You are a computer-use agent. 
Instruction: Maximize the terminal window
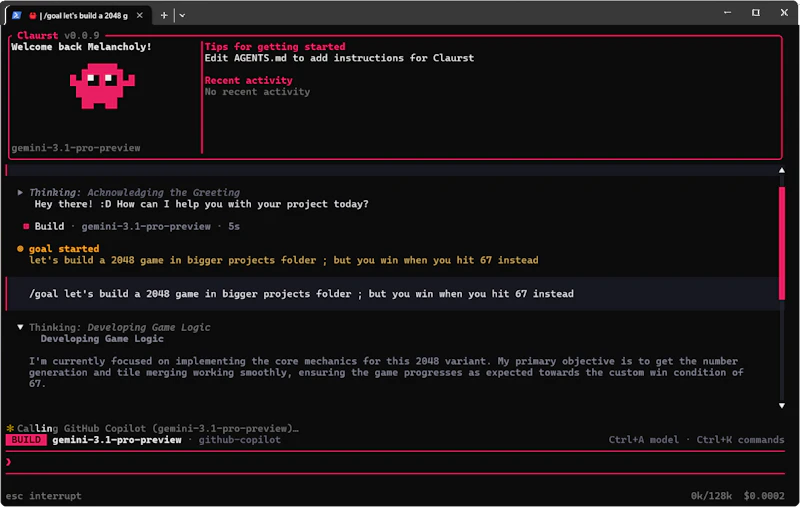coord(756,12)
